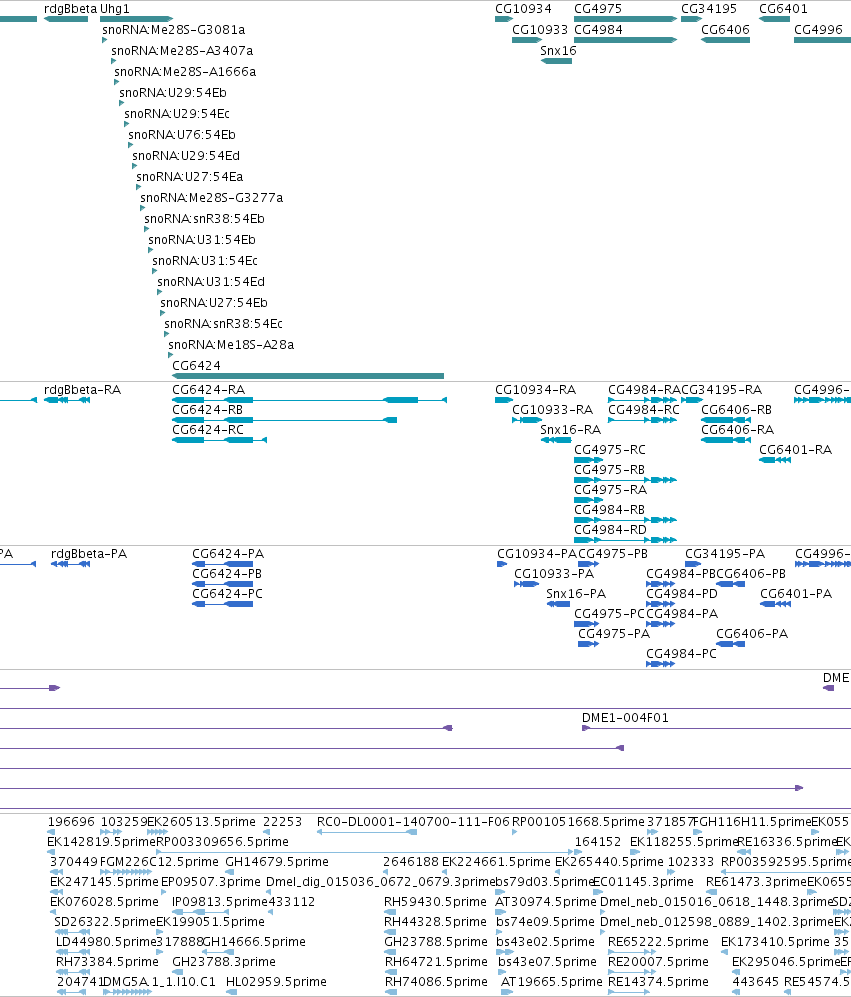
Task: Click protein CG6424-PB
Action: (x=223, y=584)
